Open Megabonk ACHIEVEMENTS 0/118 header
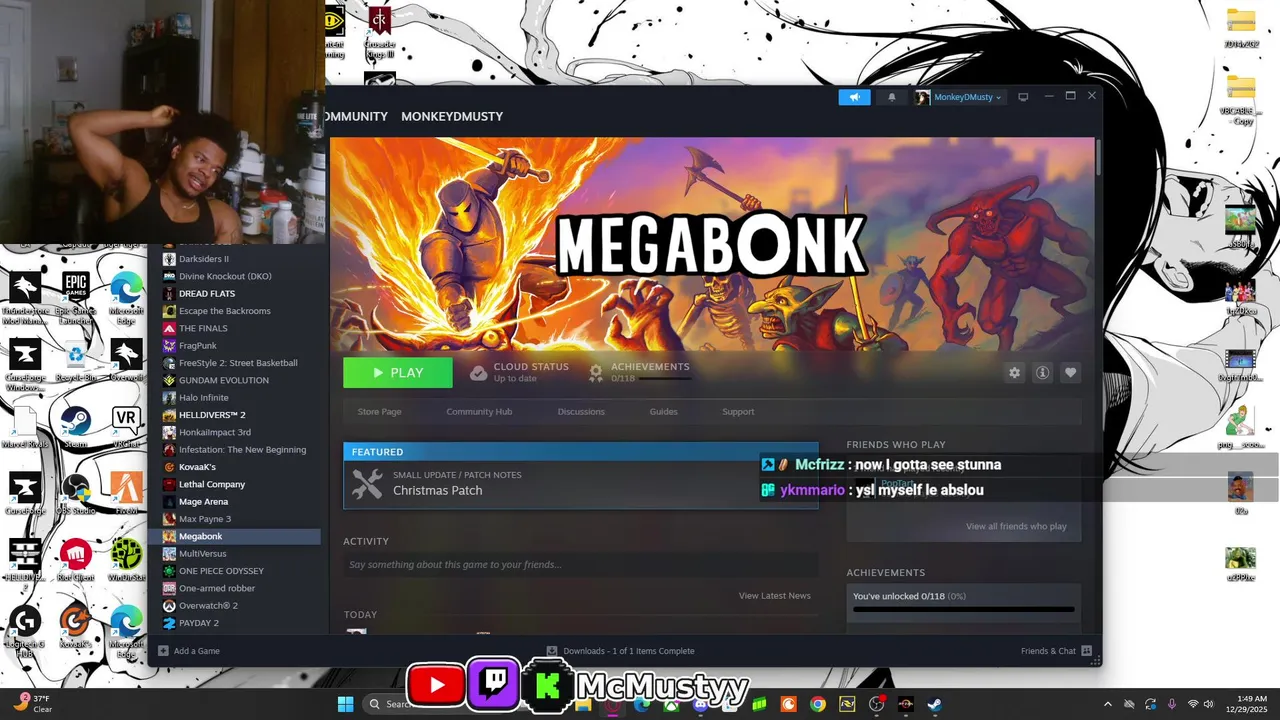Viewport: 1280px width, 720px height. click(640, 372)
